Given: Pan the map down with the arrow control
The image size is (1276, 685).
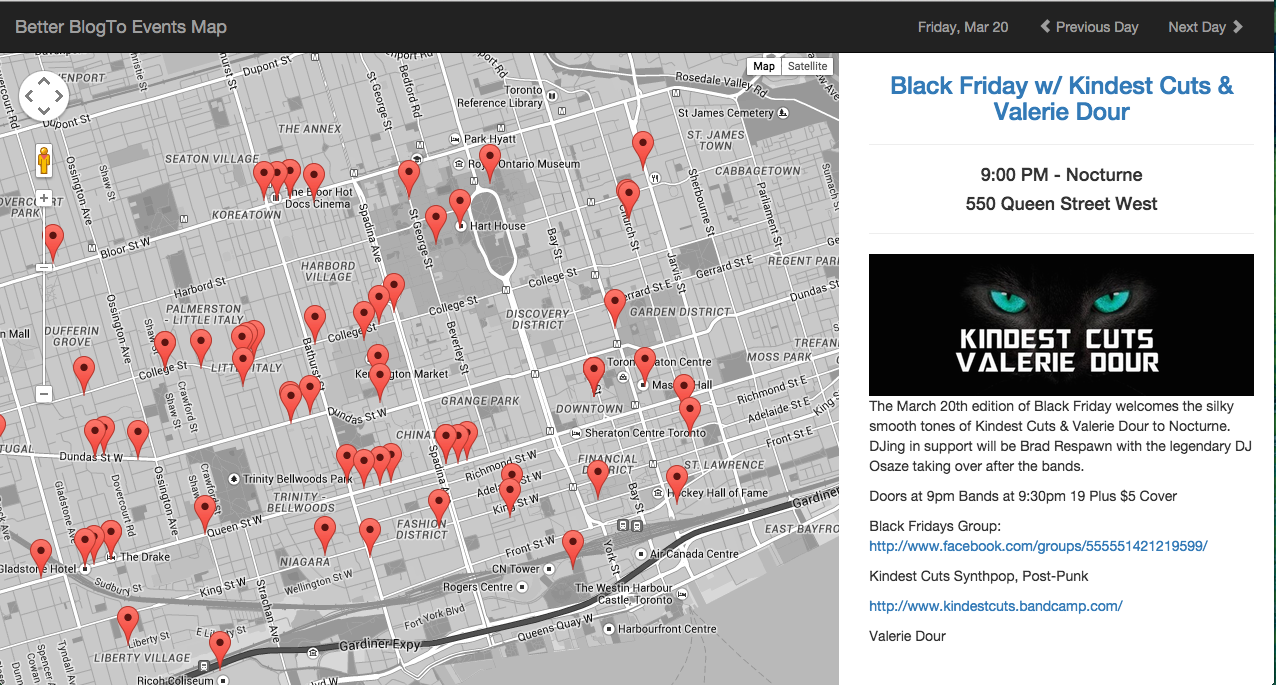Looking at the screenshot, I should click(43, 113).
